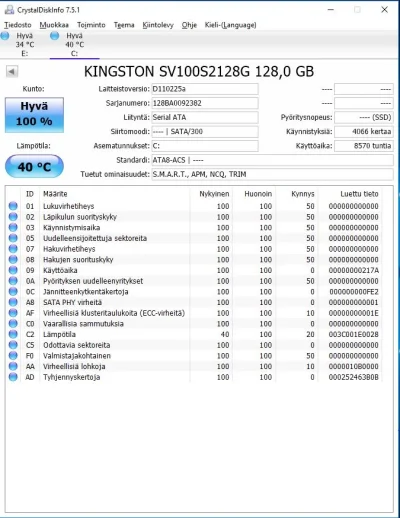
Task: Click the previous disk arrow button
Action: (x=12, y=71)
